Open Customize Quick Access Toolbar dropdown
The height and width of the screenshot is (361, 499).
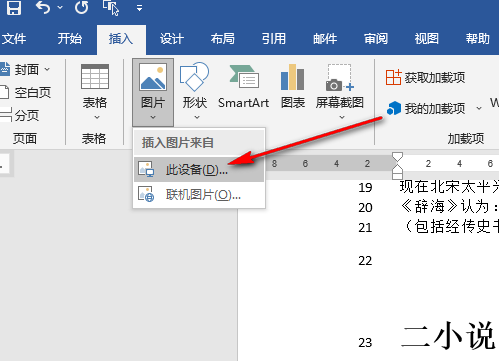[139, 8]
